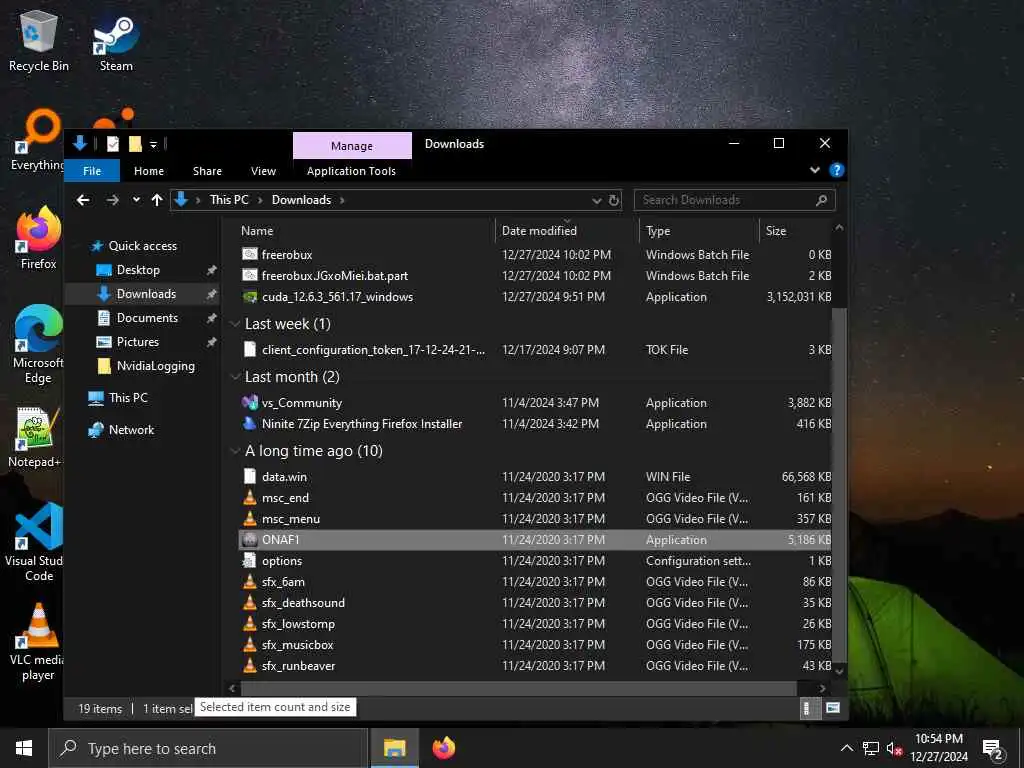Viewport: 1024px width, 768px height.
Task: Collapse the Last week (1) group
Action: click(x=235, y=325)
